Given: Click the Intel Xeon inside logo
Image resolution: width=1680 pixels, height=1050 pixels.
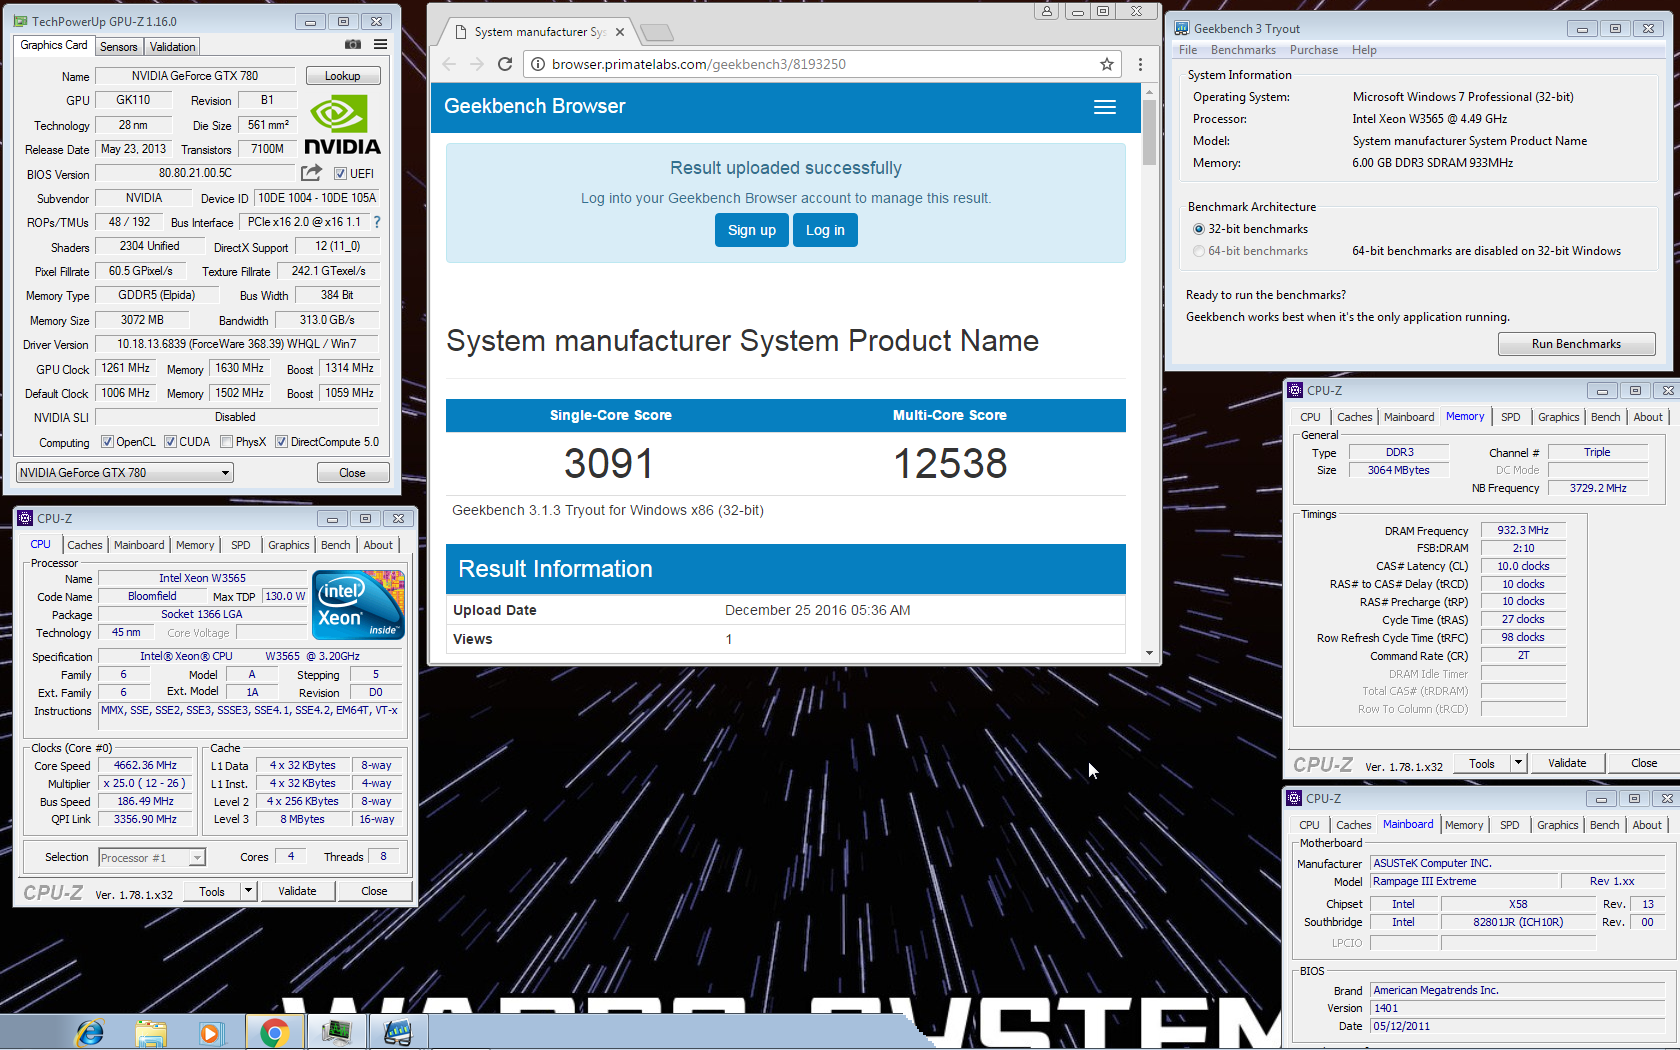Looking at the screenshot, I should pos(358,604).
